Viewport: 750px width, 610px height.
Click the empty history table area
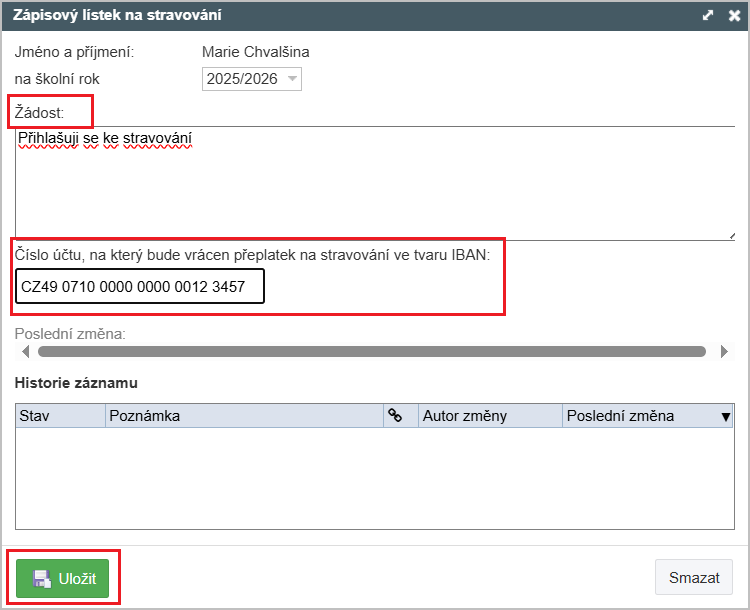coord(374,478)
